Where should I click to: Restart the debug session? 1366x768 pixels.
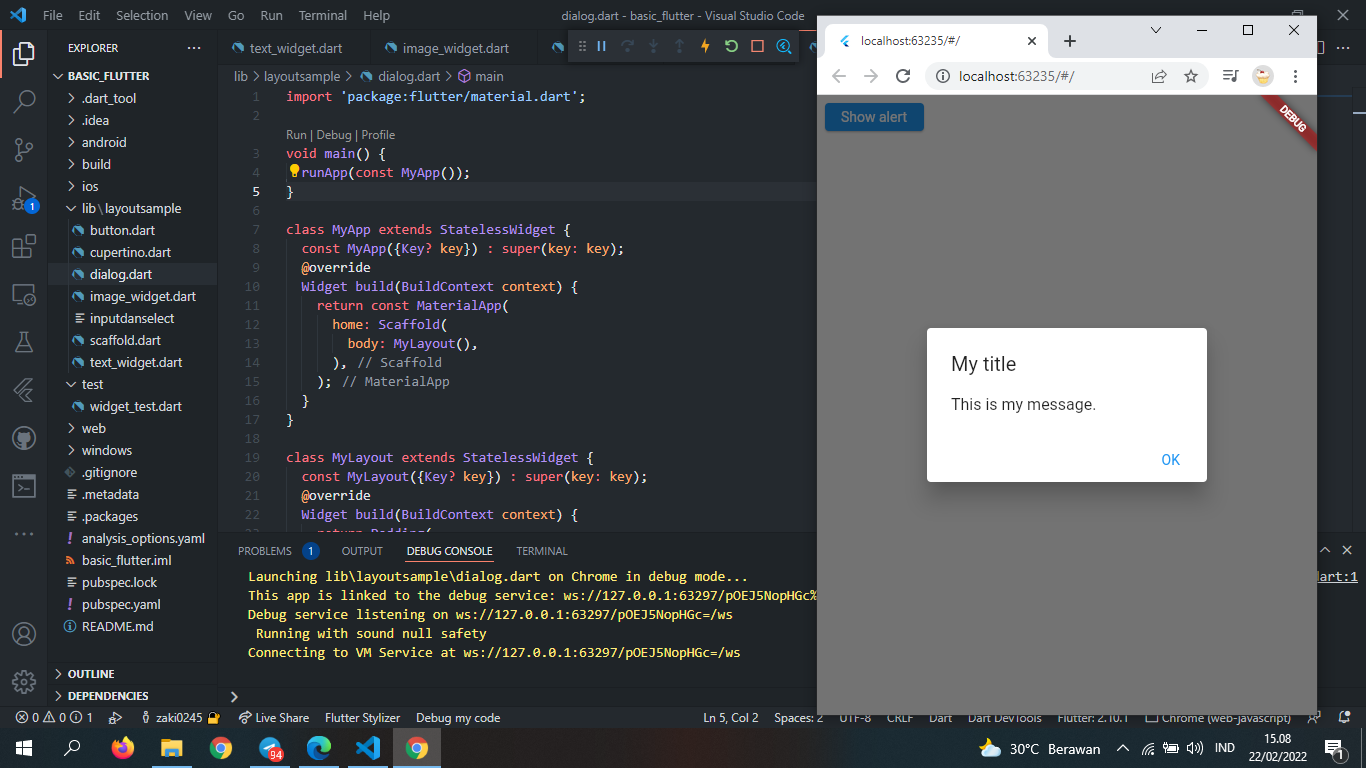pos(731,46)
